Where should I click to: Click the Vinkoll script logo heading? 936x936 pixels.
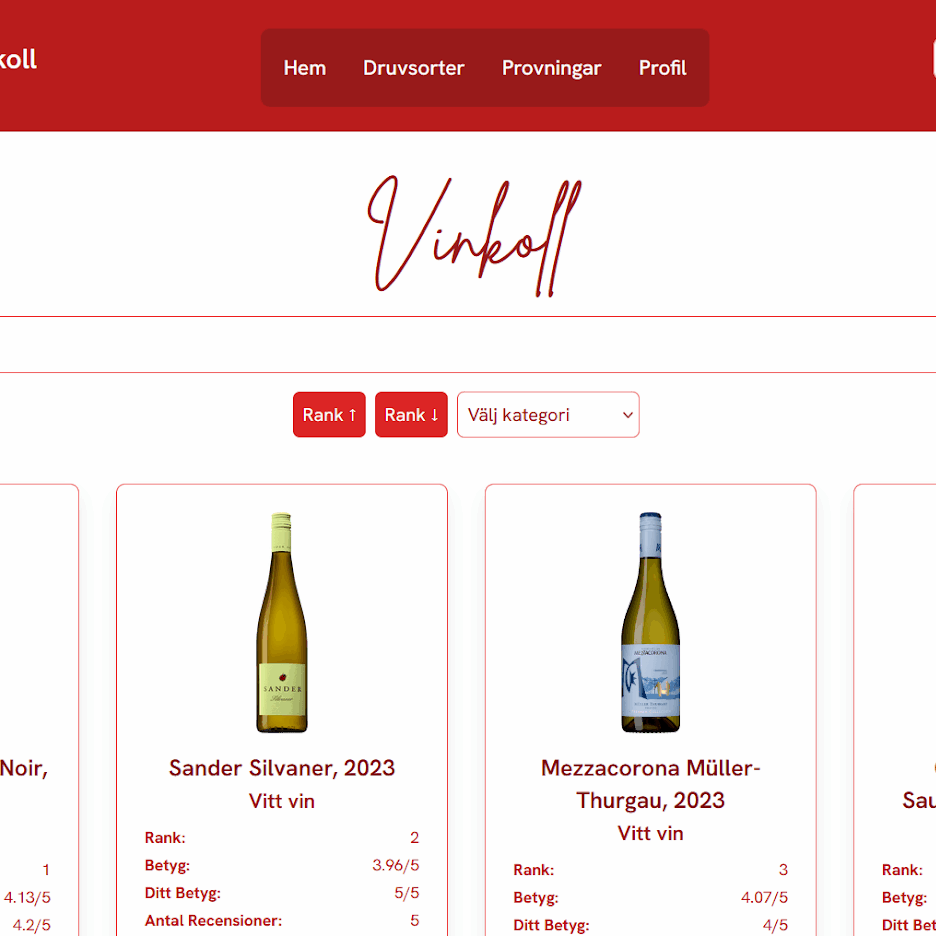(474, 236)
